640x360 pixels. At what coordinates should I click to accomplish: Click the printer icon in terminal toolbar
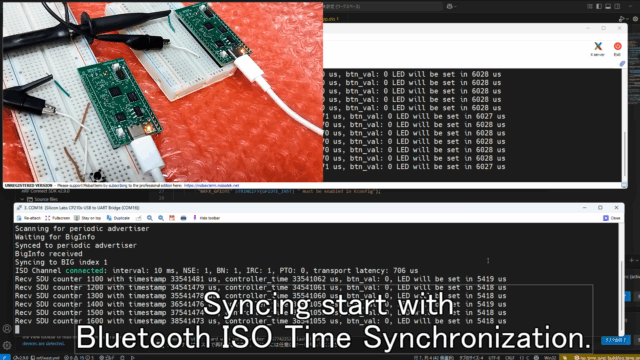pyautogui.click(x=183, y=218)
